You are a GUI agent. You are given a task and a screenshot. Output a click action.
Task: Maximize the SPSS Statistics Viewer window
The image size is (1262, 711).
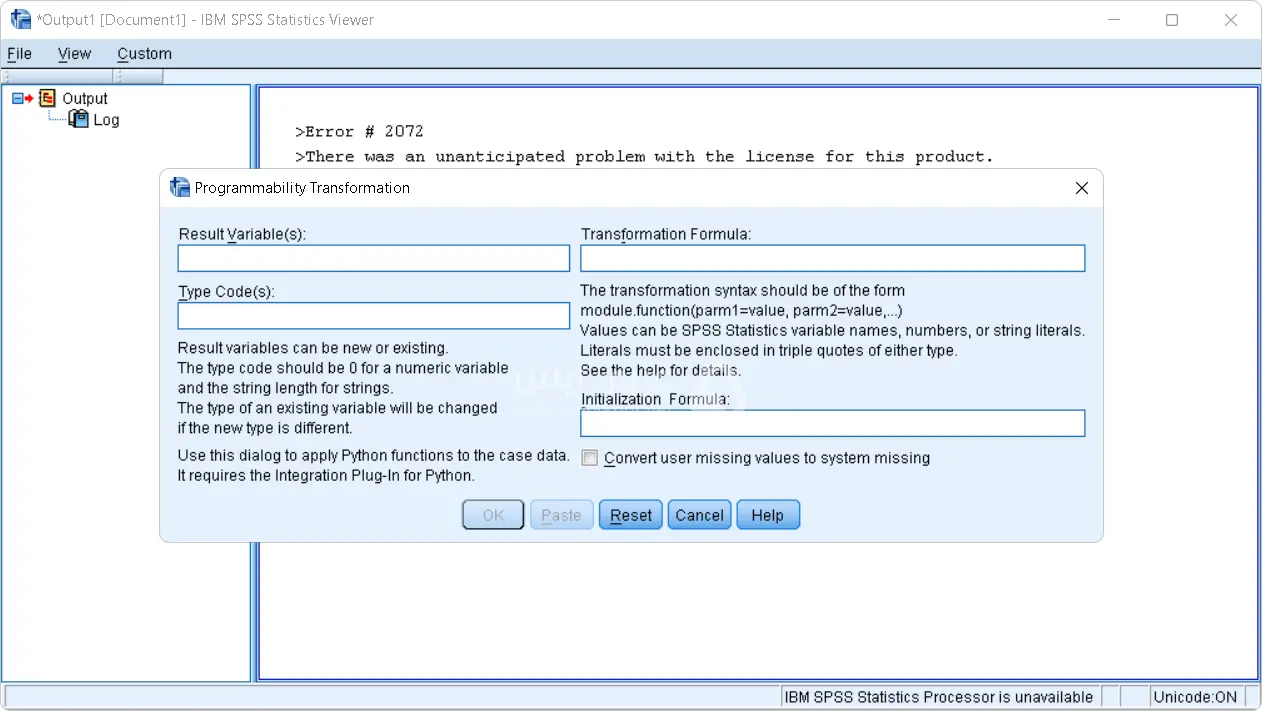[x=1172, y=20]
